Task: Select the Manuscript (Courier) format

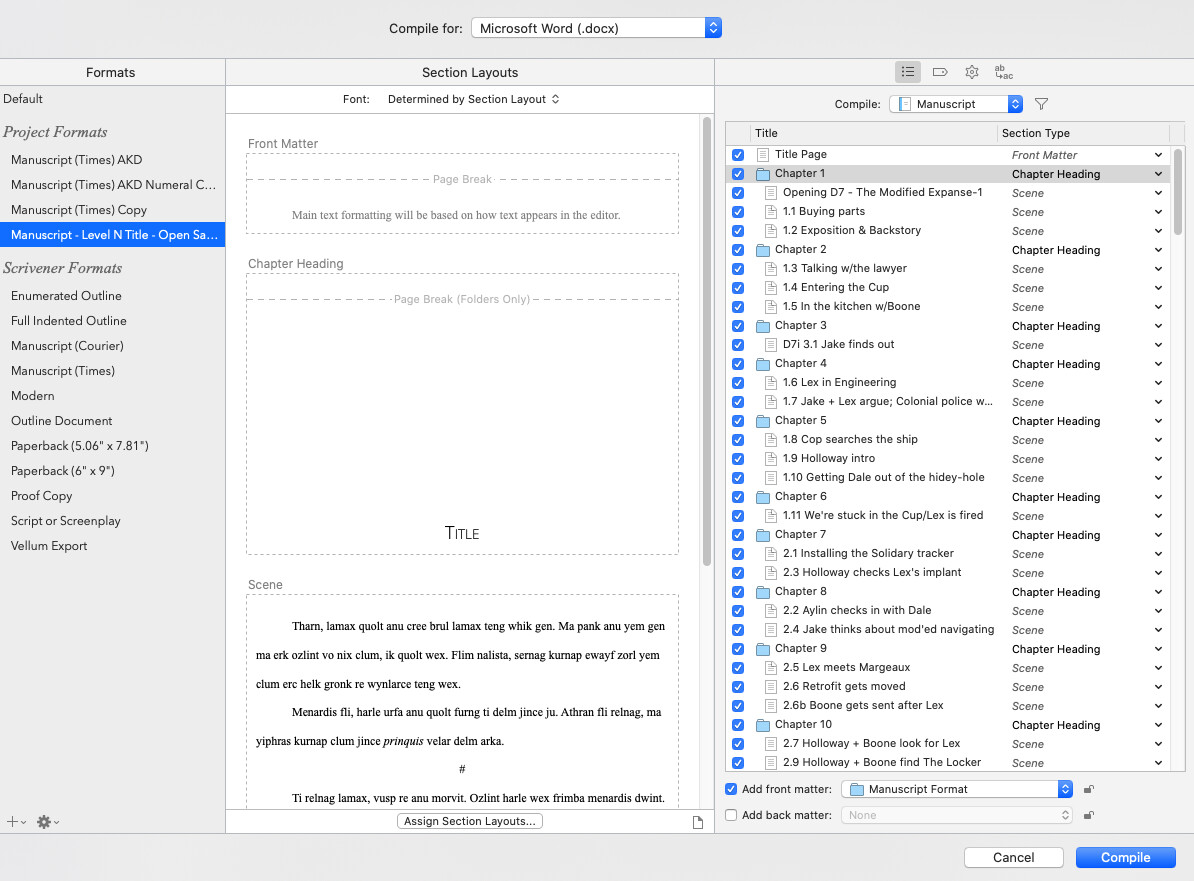Action: [113, 346]
